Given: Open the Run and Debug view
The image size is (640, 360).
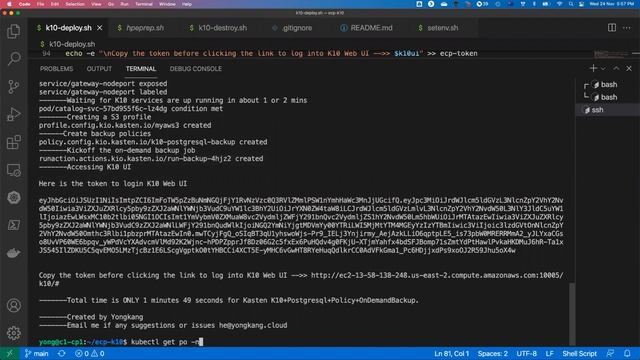Looking at the screenshot, I should point(13,115).
